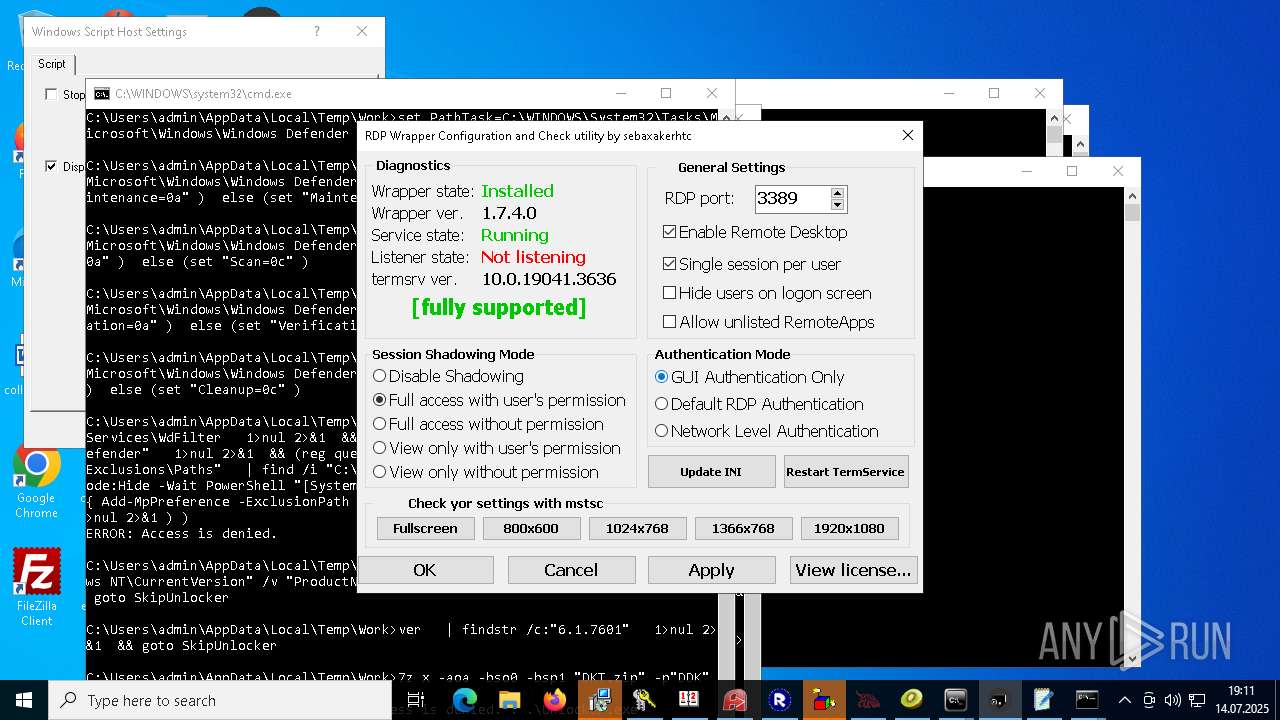This screenshot has width=1280, height=720.
Task: Confirm settings with OK button
Action: 425,570
